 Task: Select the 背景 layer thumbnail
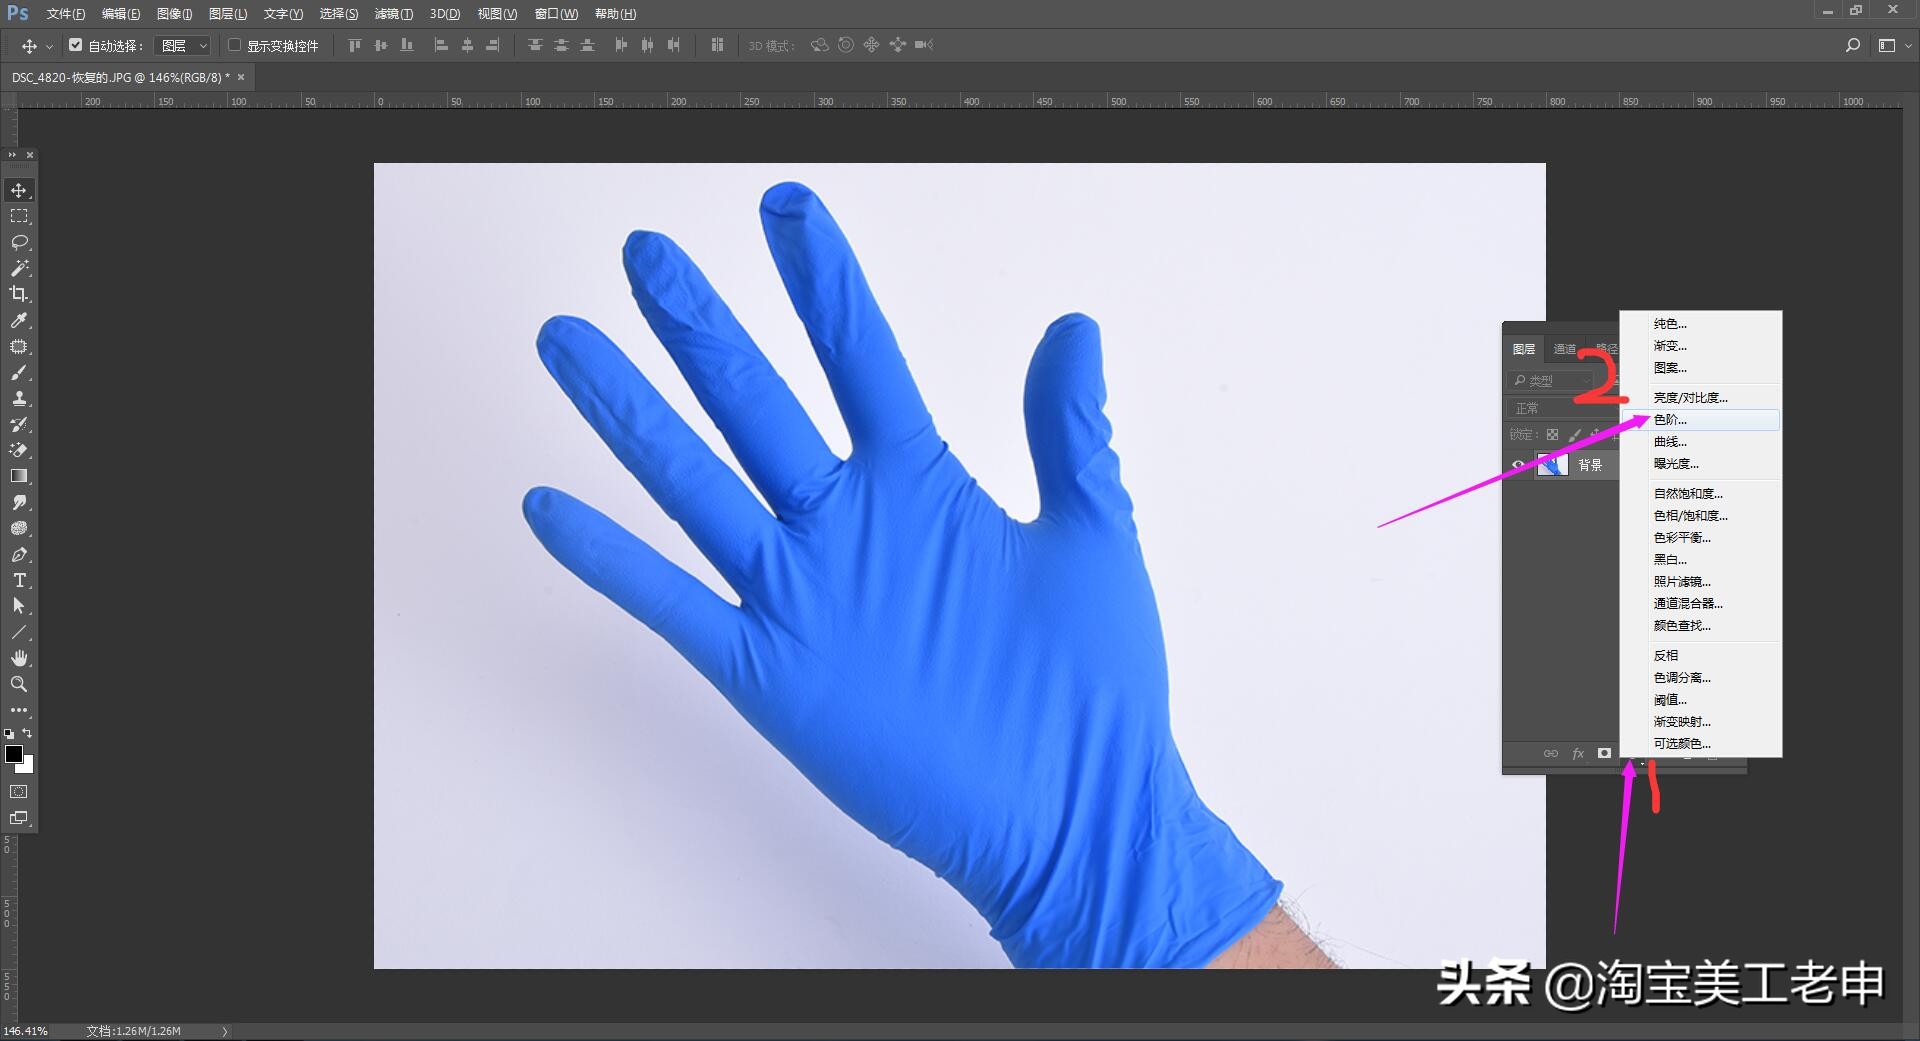tap(1552, 465)
